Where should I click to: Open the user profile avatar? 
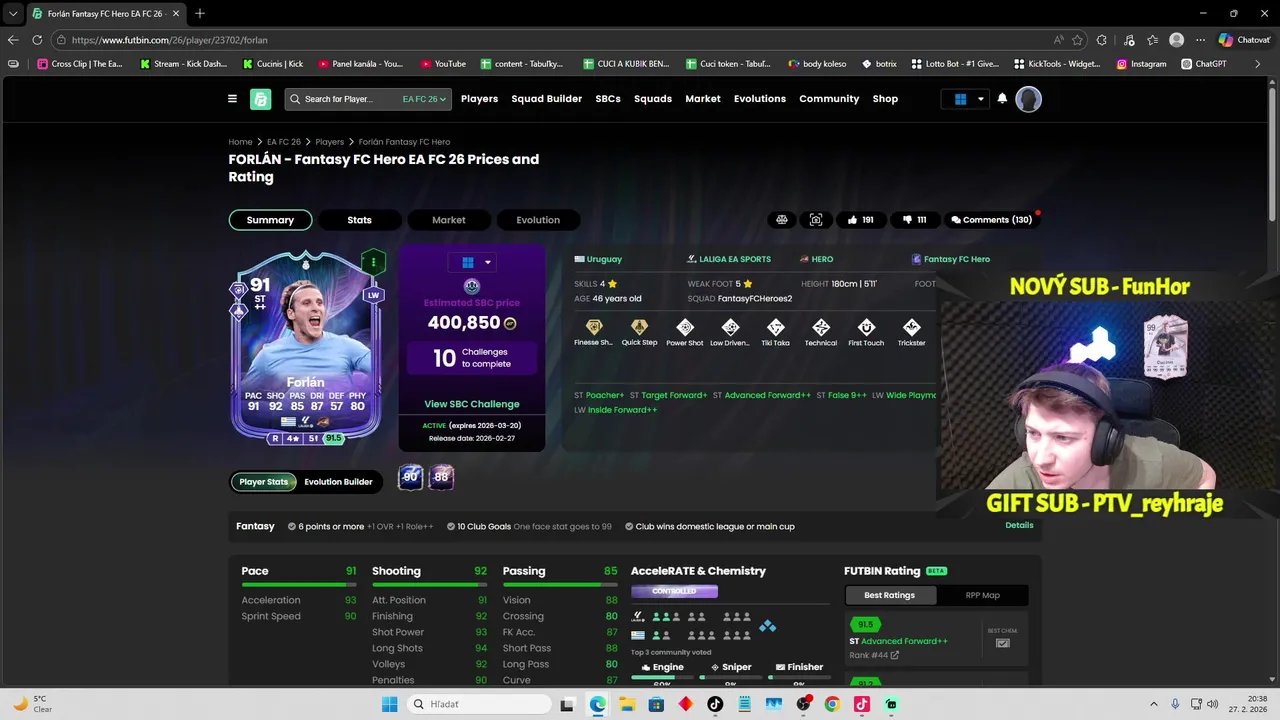pos(1028,99)
